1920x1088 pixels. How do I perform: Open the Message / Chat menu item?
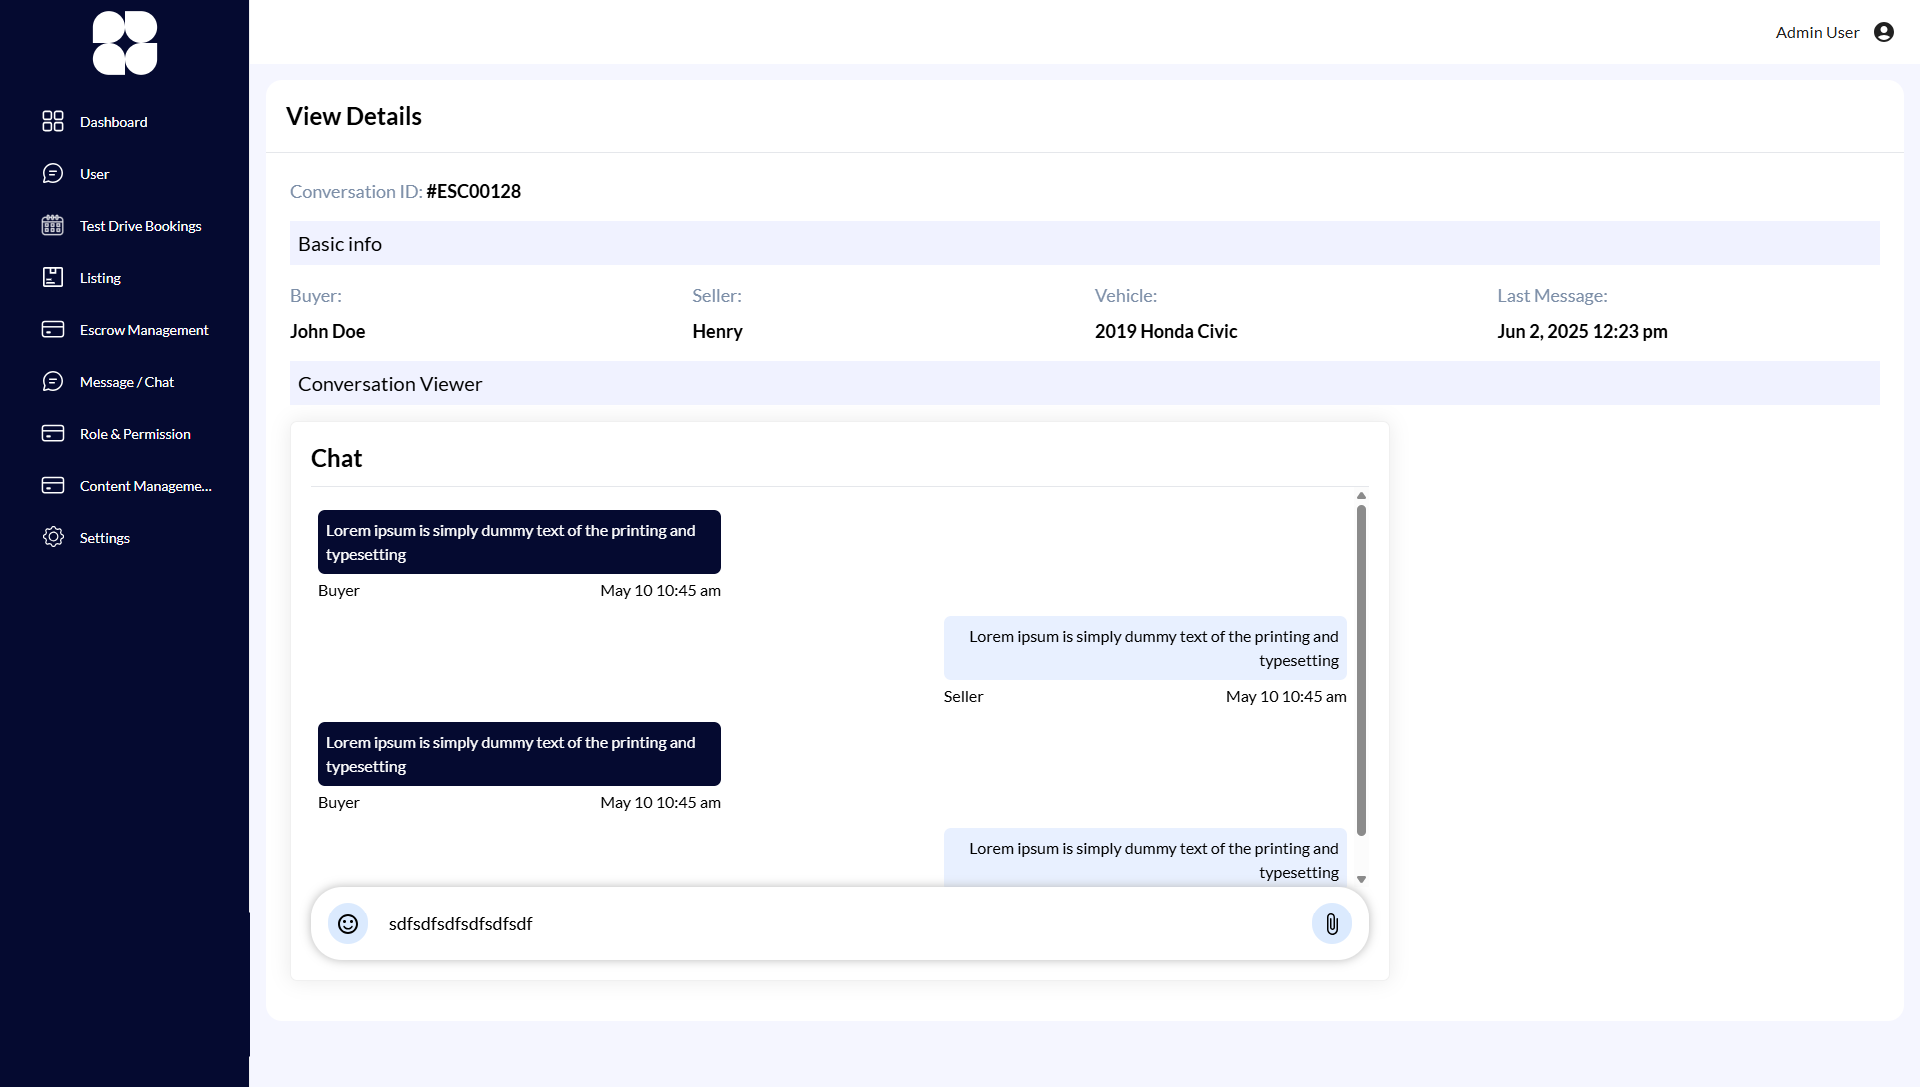pyautogui.click(x=126, y=382)
